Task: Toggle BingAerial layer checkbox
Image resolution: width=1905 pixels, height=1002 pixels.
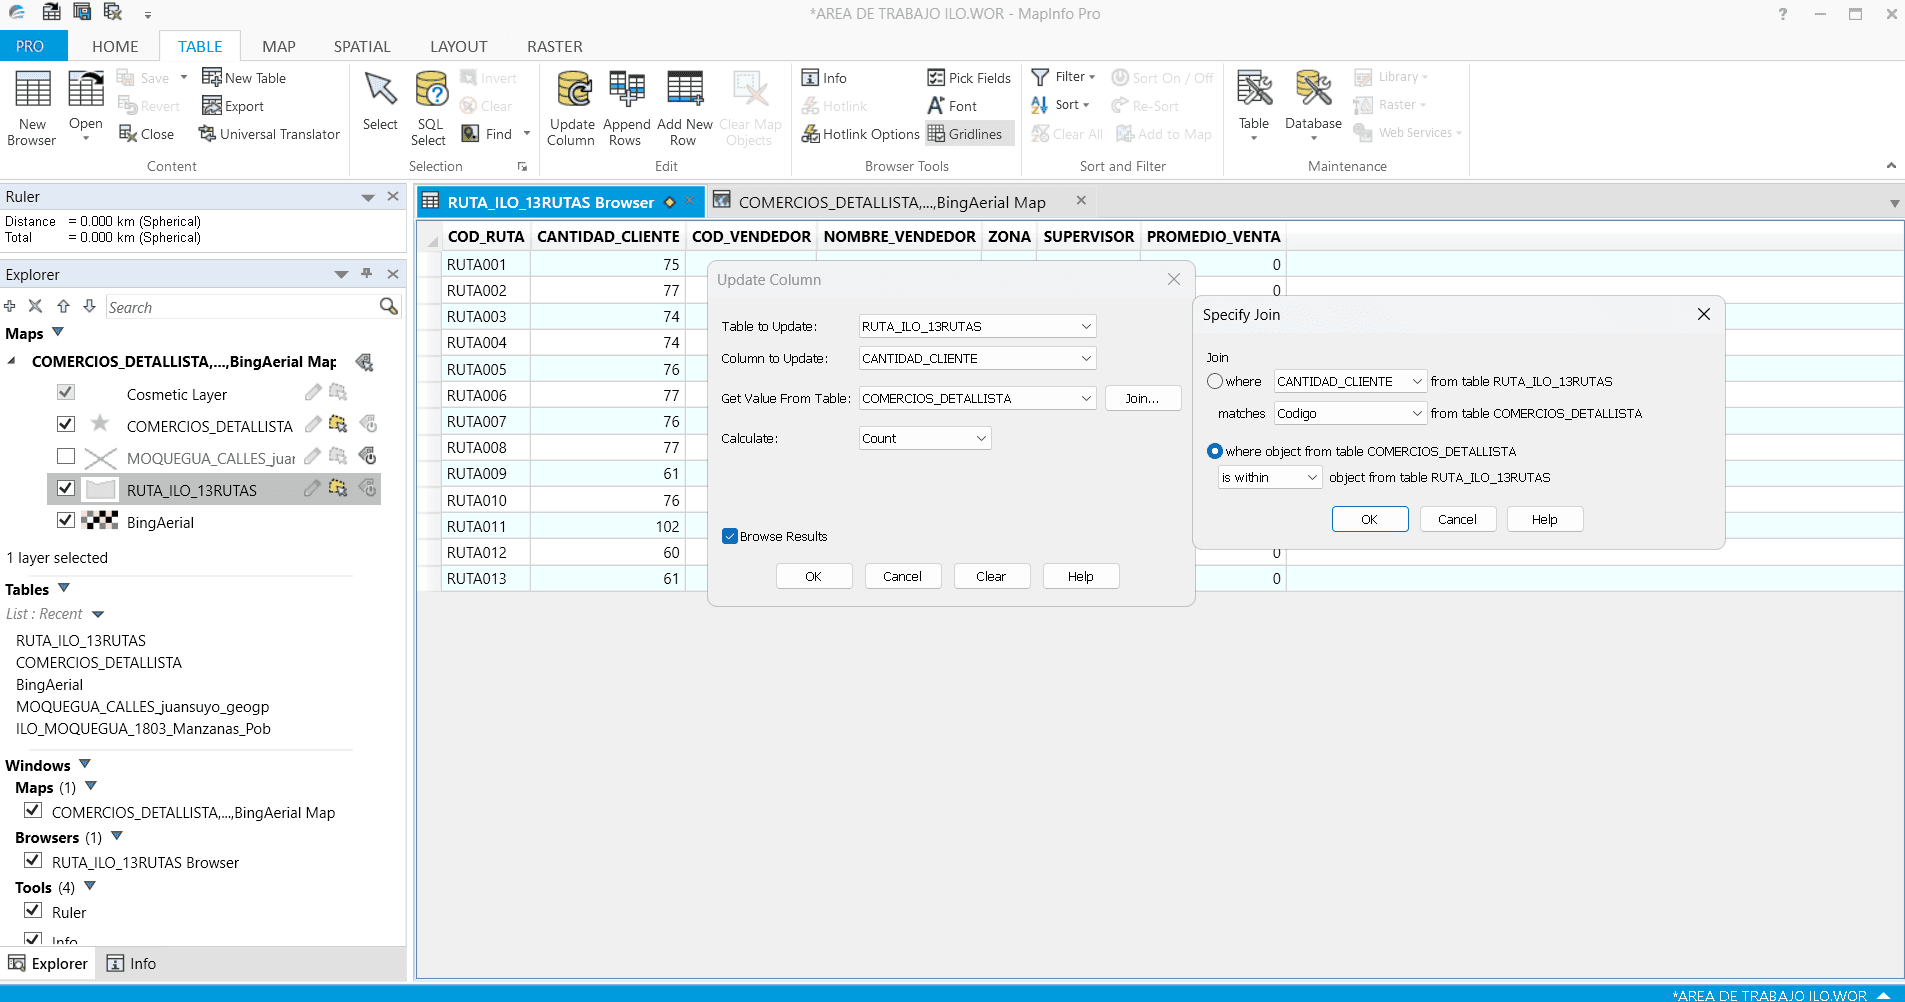Action: (x=66, y=520)
